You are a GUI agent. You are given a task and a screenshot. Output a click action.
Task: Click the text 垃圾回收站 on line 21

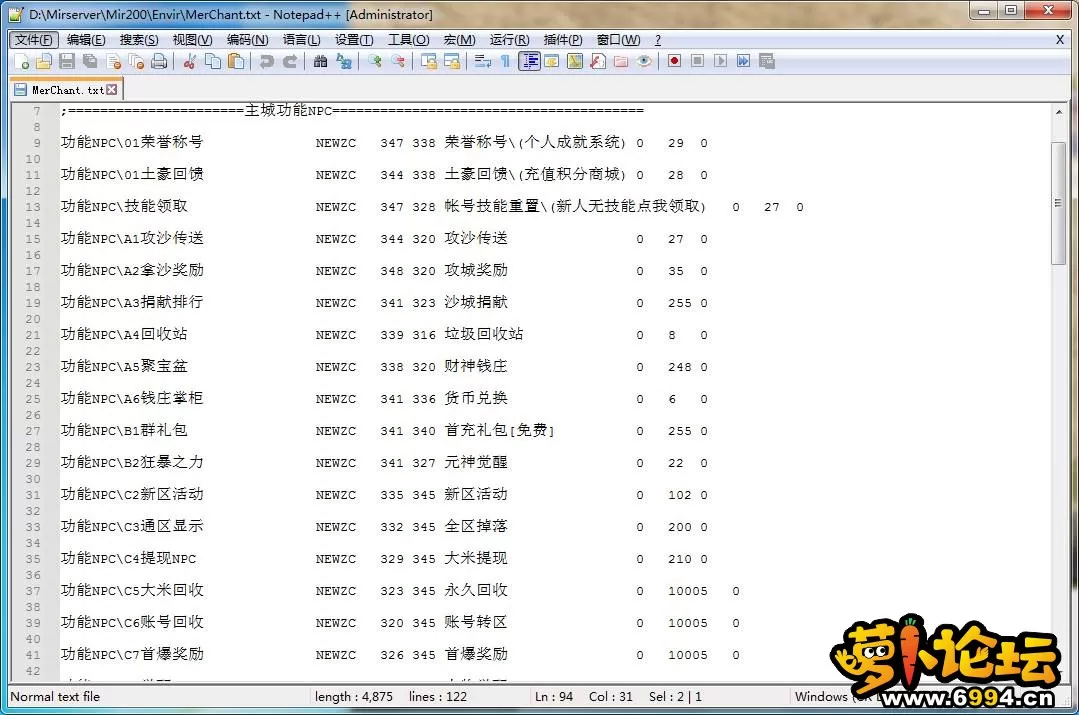click(483, 334)
